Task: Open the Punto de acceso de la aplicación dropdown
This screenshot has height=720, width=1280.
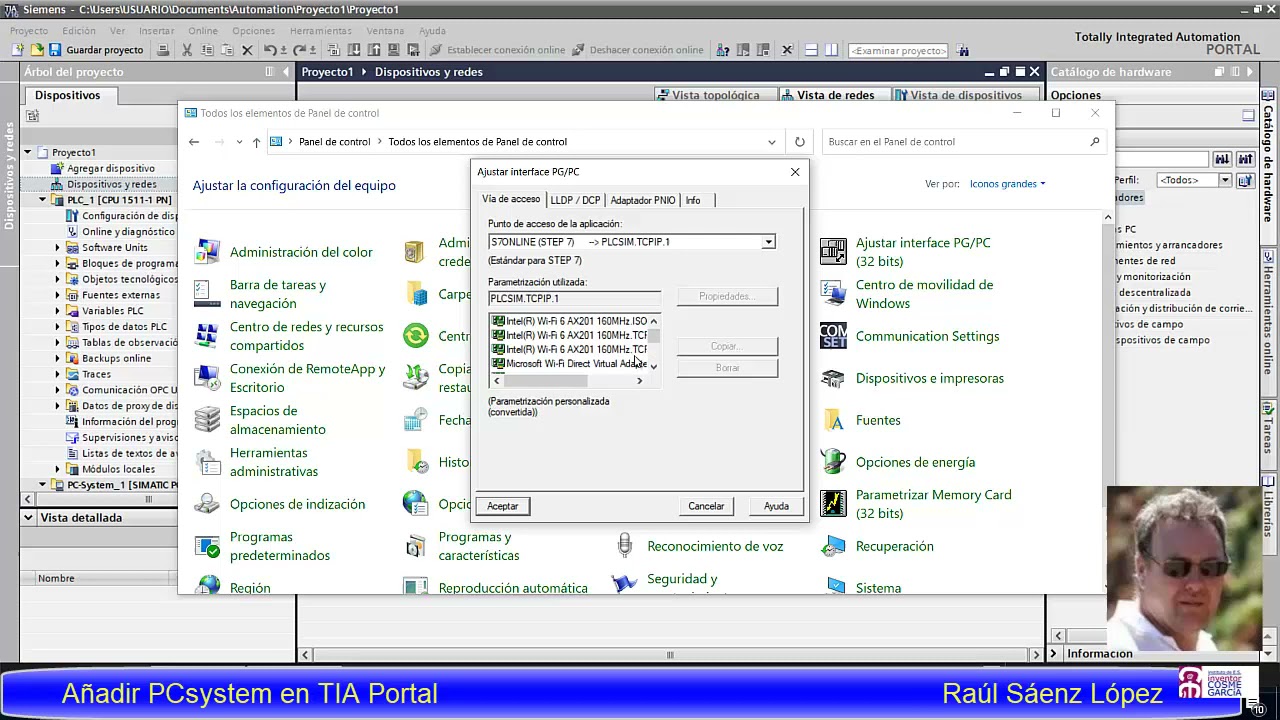Action: [768, 242]
